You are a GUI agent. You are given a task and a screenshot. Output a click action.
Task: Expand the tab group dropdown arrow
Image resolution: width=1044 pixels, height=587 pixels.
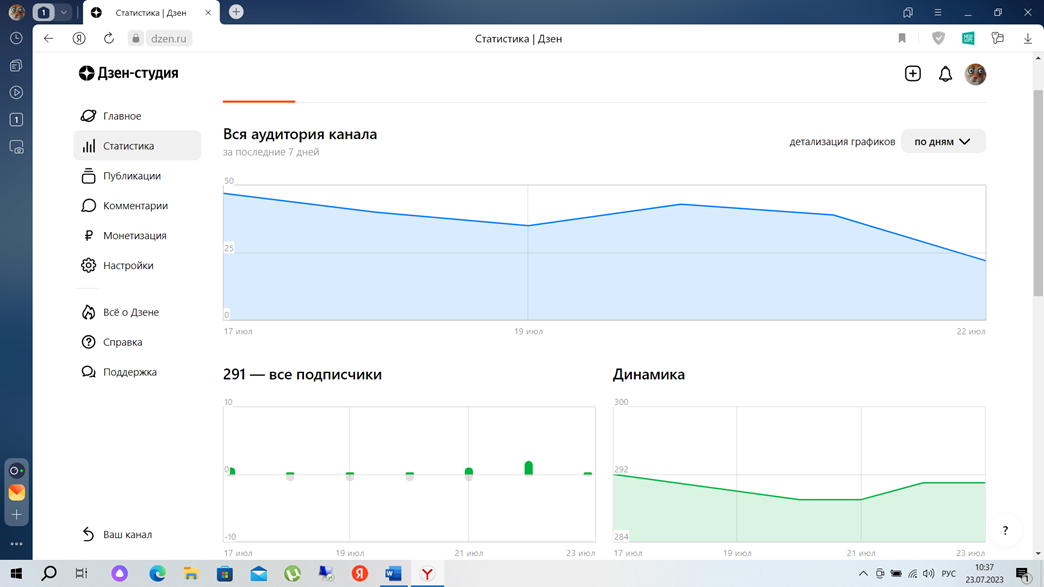pos(64,12)
